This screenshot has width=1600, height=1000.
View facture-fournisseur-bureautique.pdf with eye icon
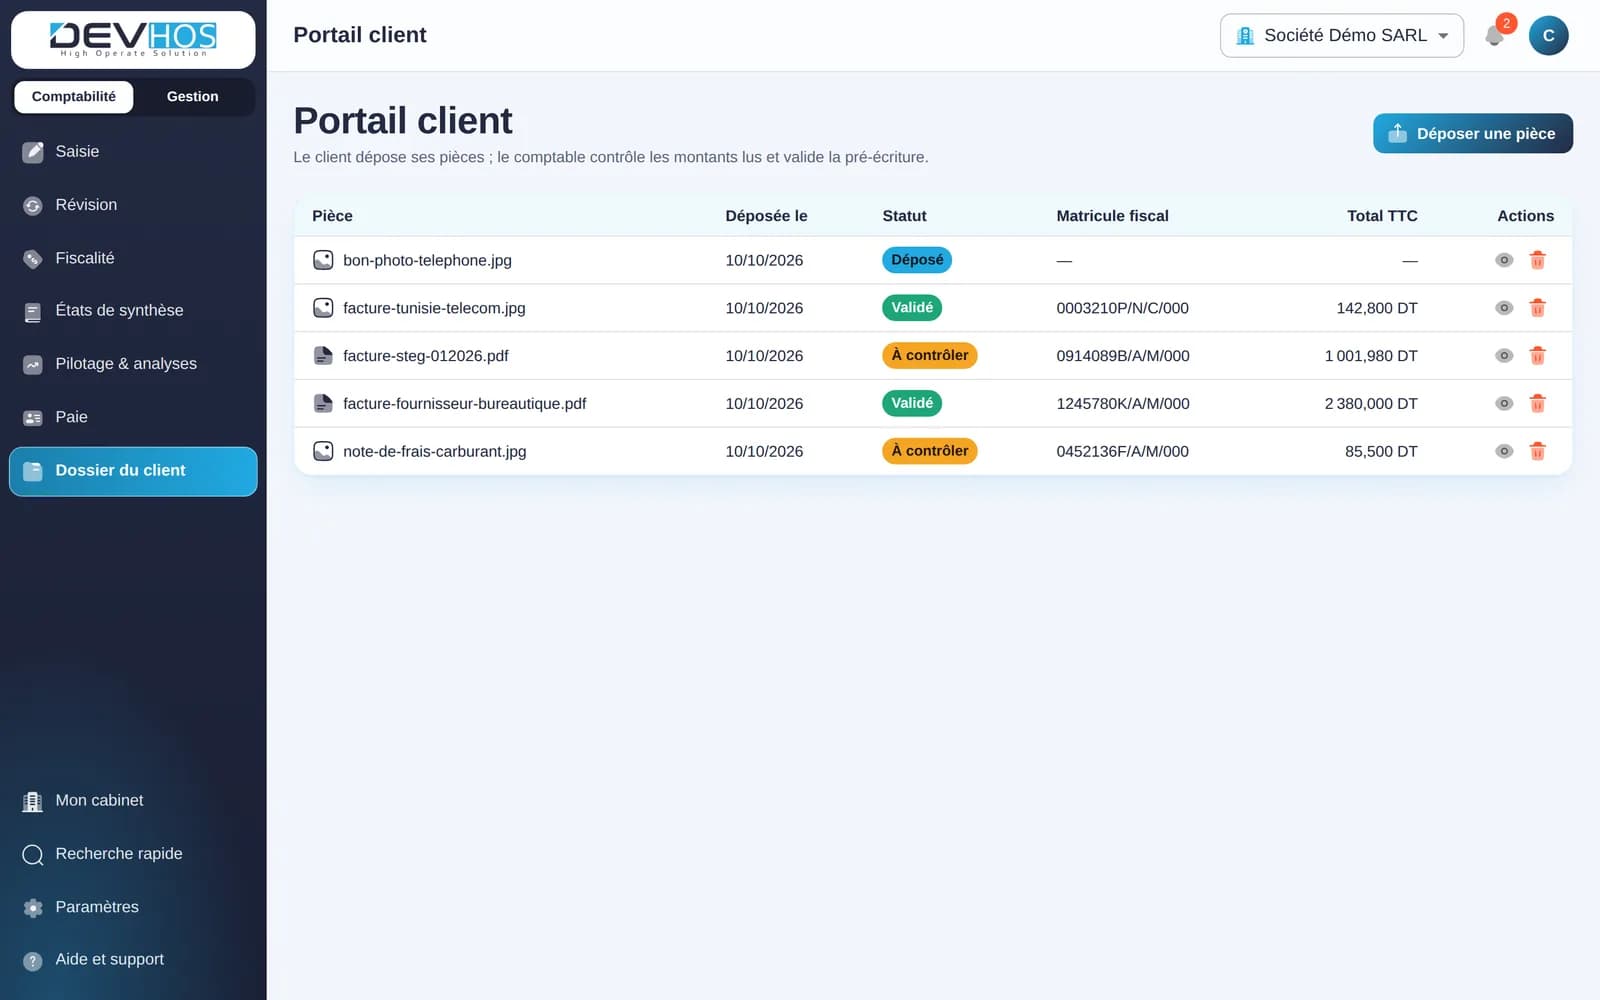tap(1504, 404)
